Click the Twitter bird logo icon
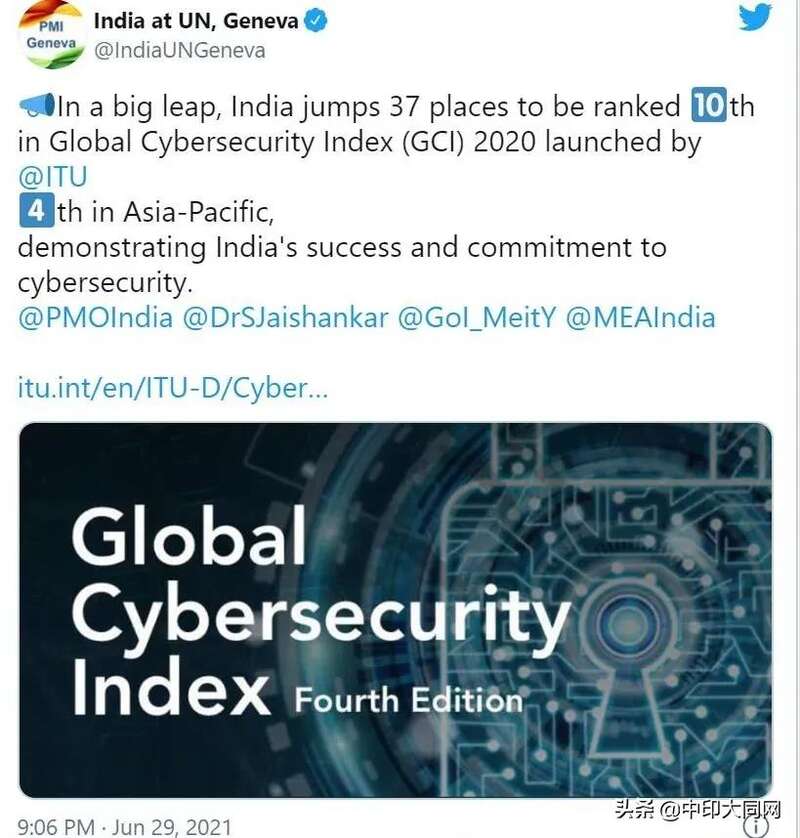The height and width of the screenshot is (838, 800). [755, 17]
